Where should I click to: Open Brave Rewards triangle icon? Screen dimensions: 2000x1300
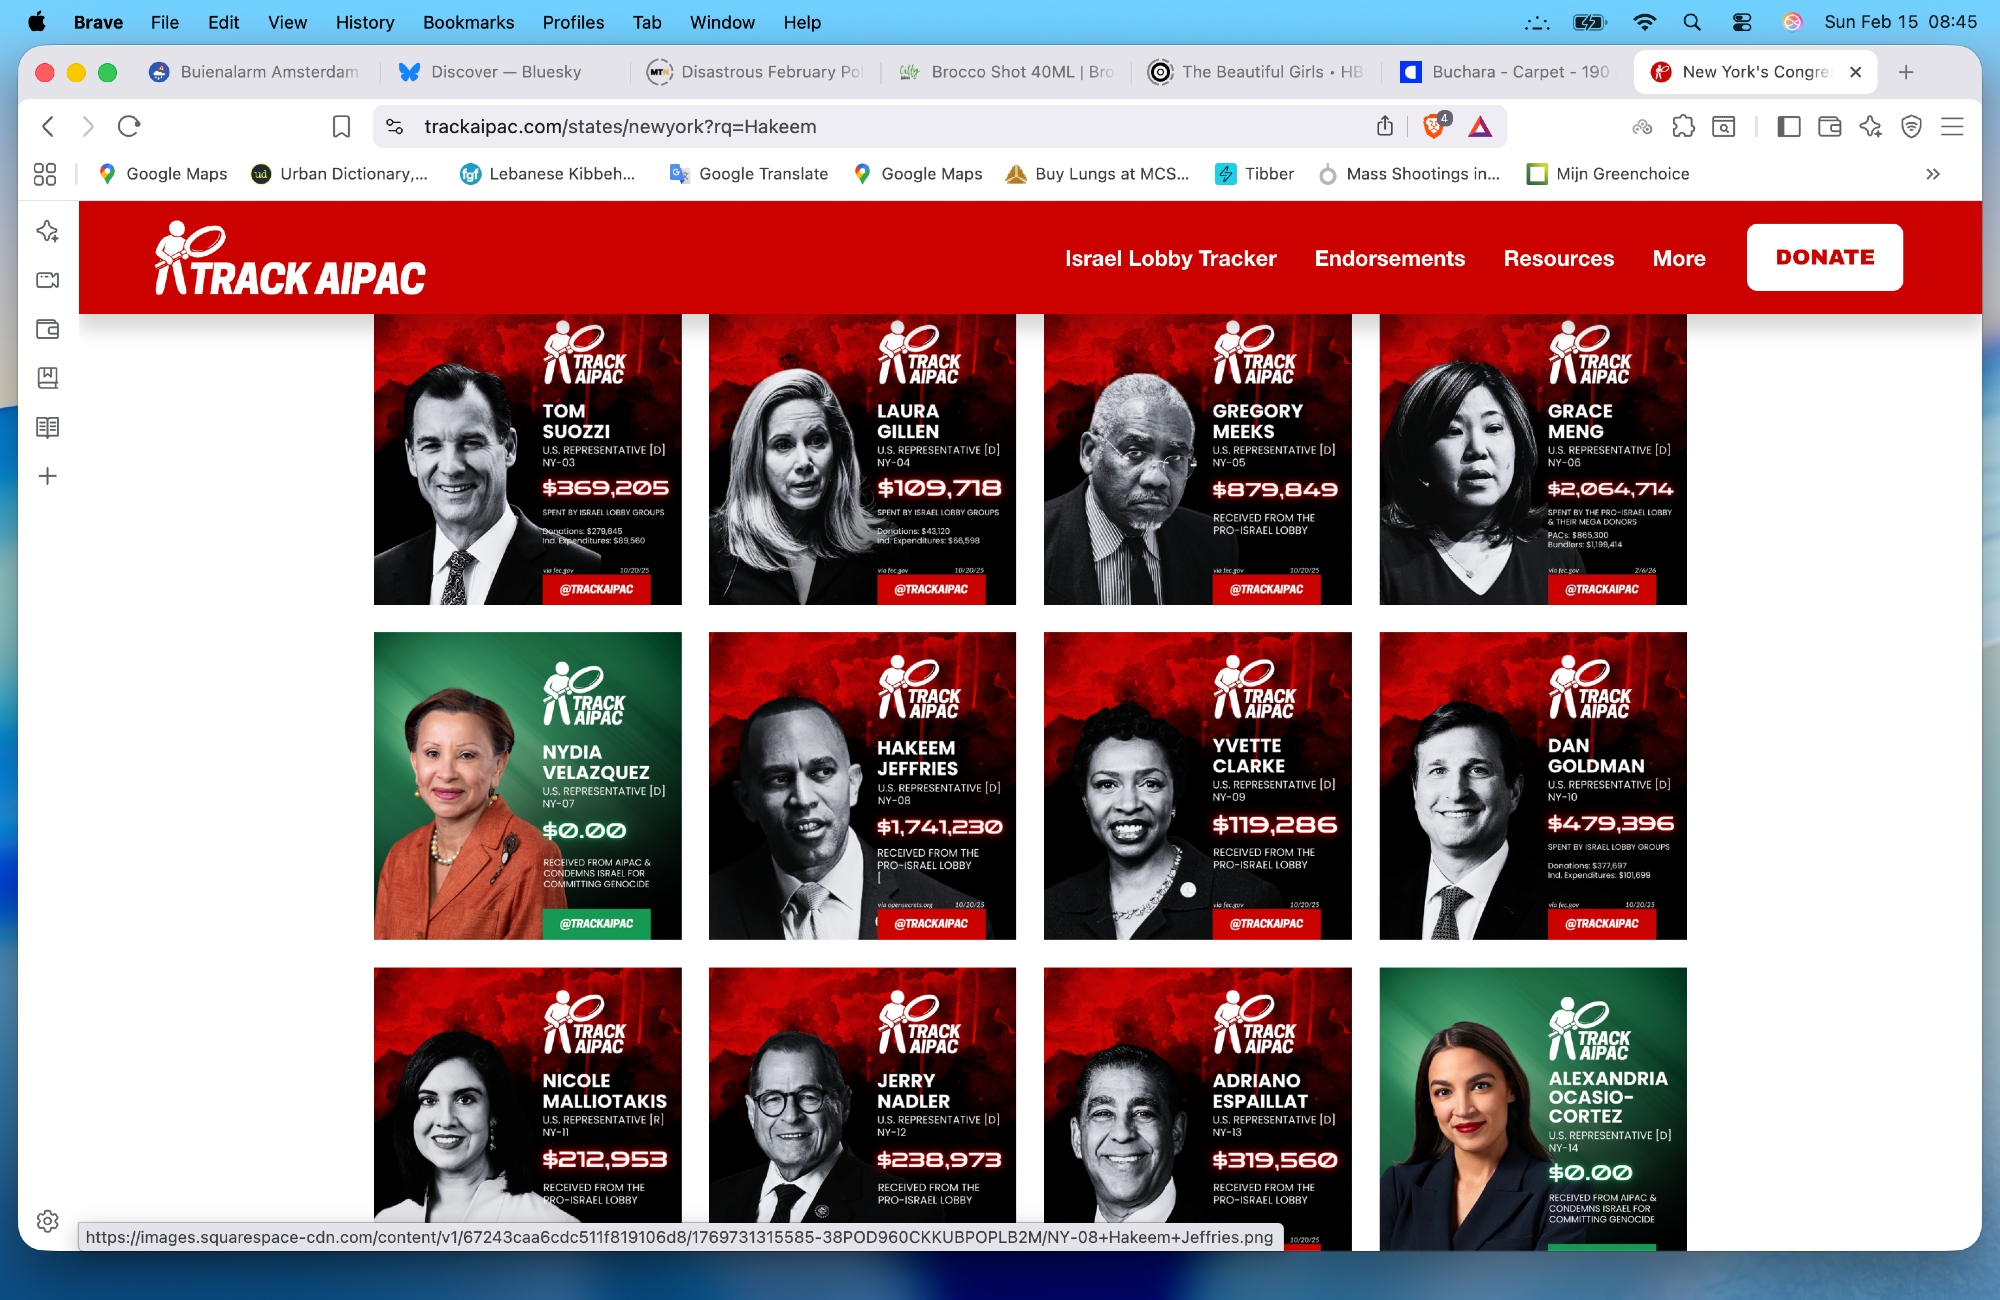1480,126
